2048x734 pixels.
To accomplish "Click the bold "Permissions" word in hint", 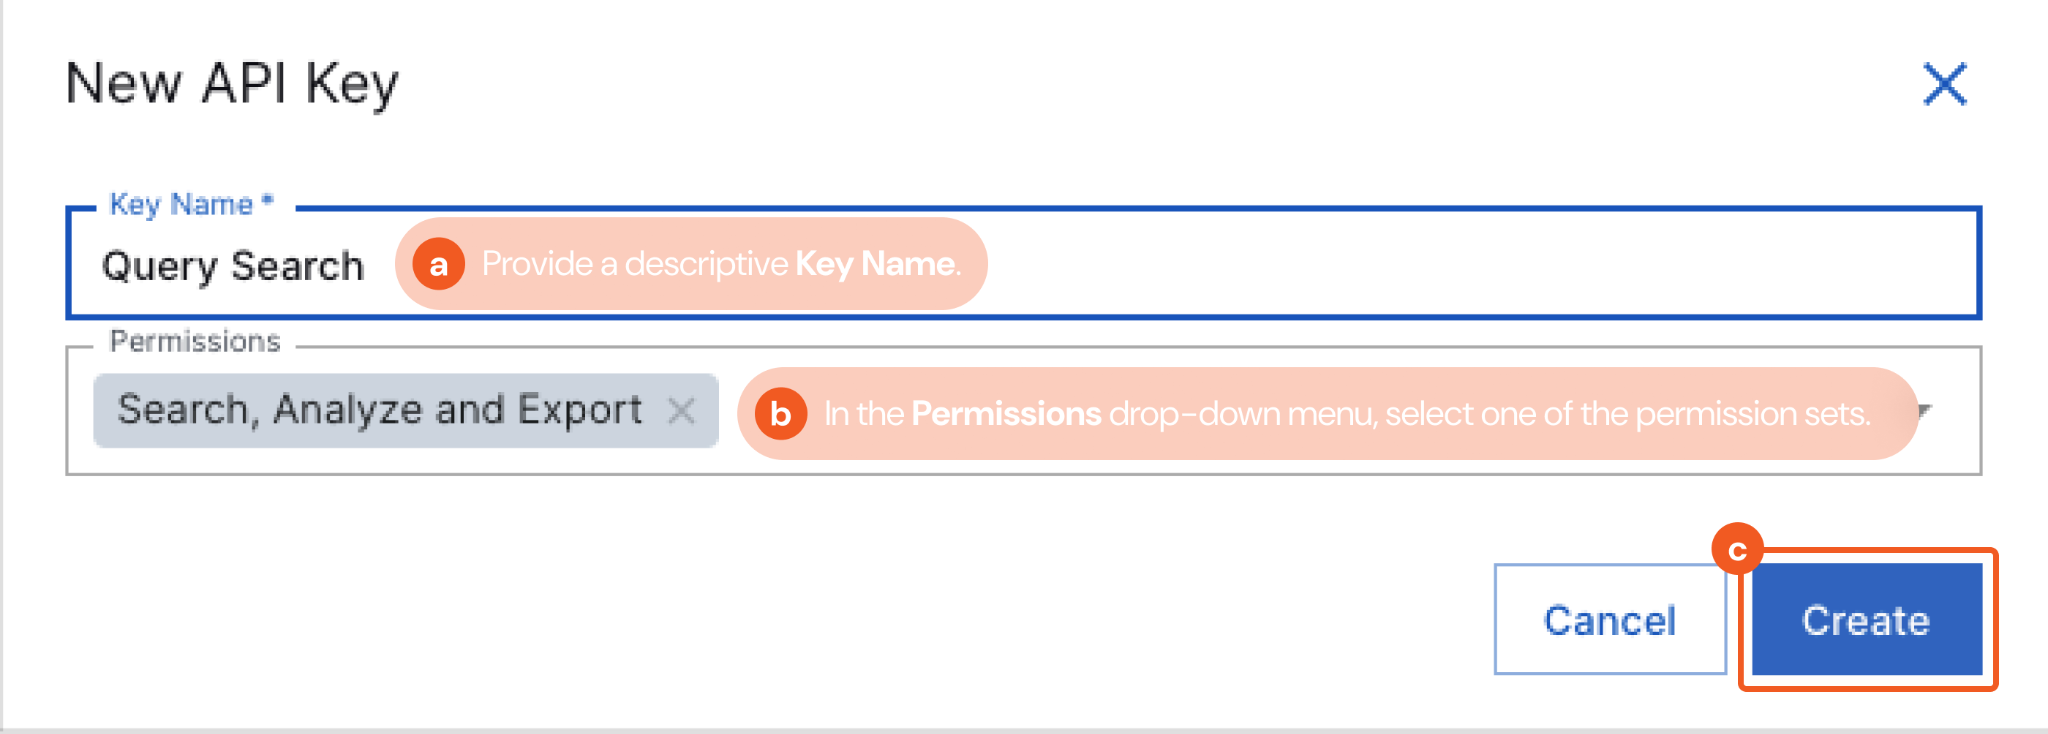I will (1006, 414).
